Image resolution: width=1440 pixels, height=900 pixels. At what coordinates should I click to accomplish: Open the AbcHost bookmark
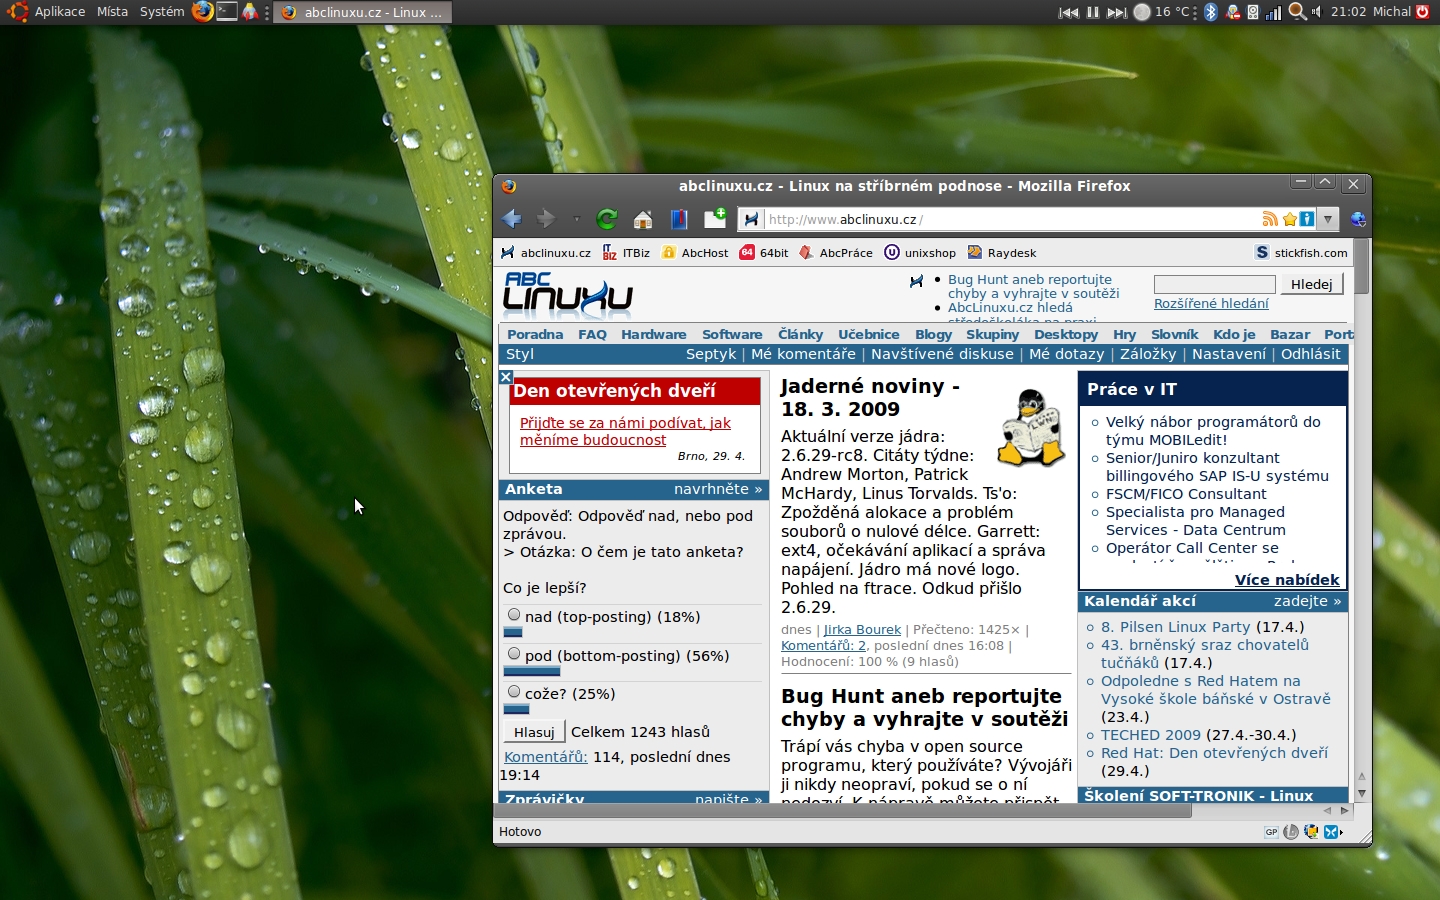click(x=695, y=253)
